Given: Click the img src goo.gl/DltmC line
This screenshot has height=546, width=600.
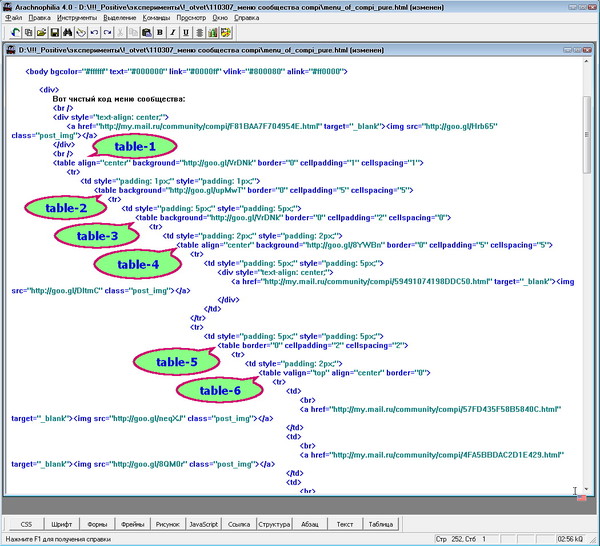Looking at the screenshot, I should (101, 291).
